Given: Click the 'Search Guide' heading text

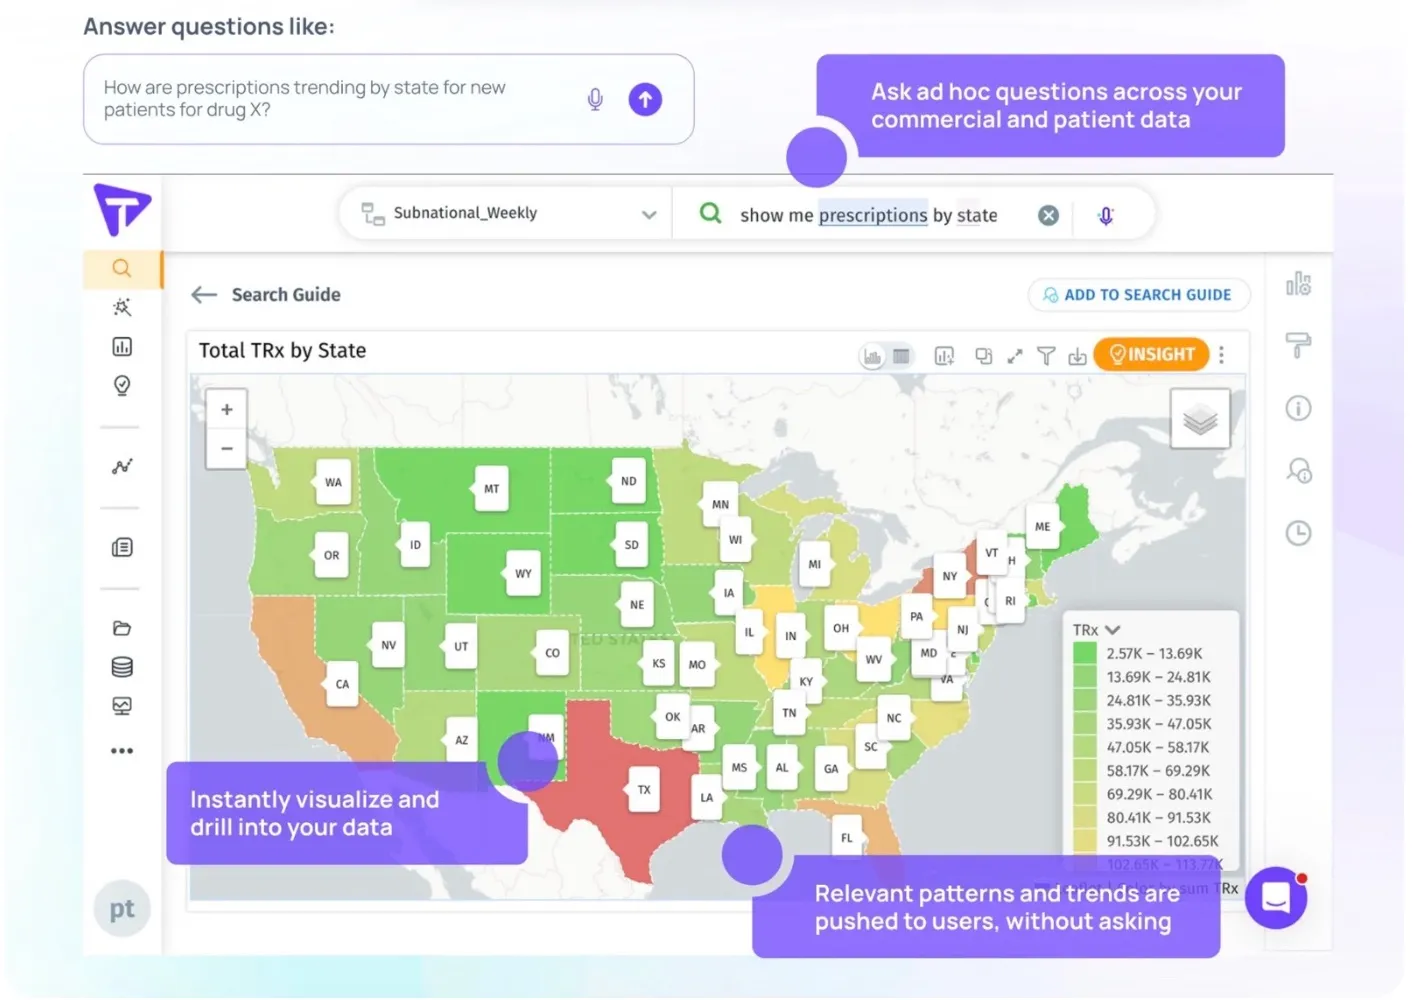Looking at the screenshot, I should click(286, 294).
